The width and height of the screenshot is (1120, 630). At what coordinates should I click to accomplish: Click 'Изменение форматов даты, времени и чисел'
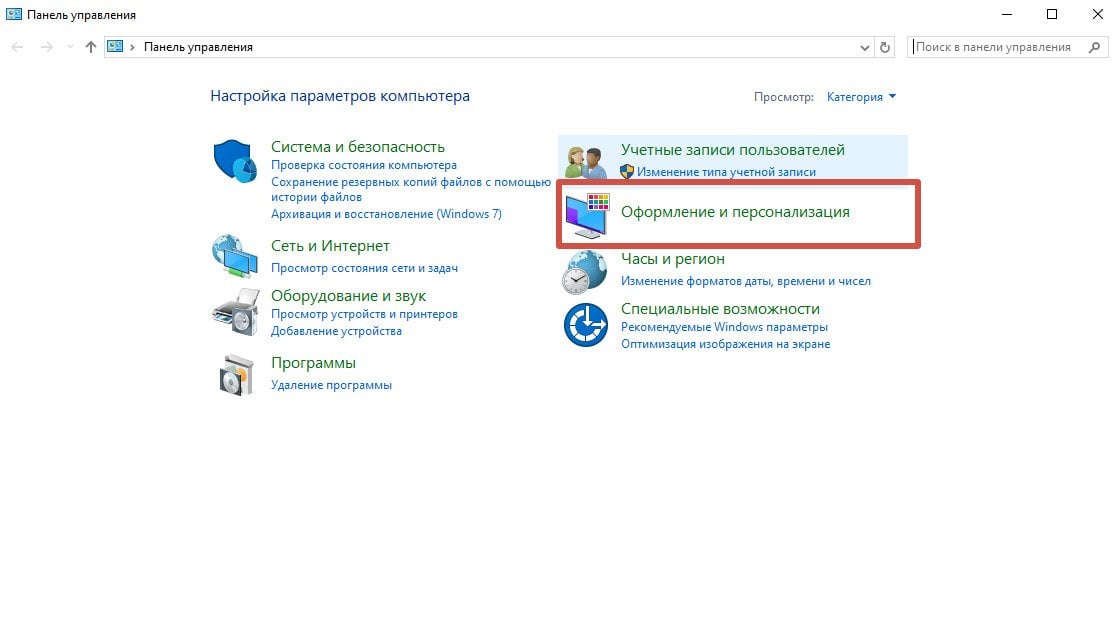(746, 281)
